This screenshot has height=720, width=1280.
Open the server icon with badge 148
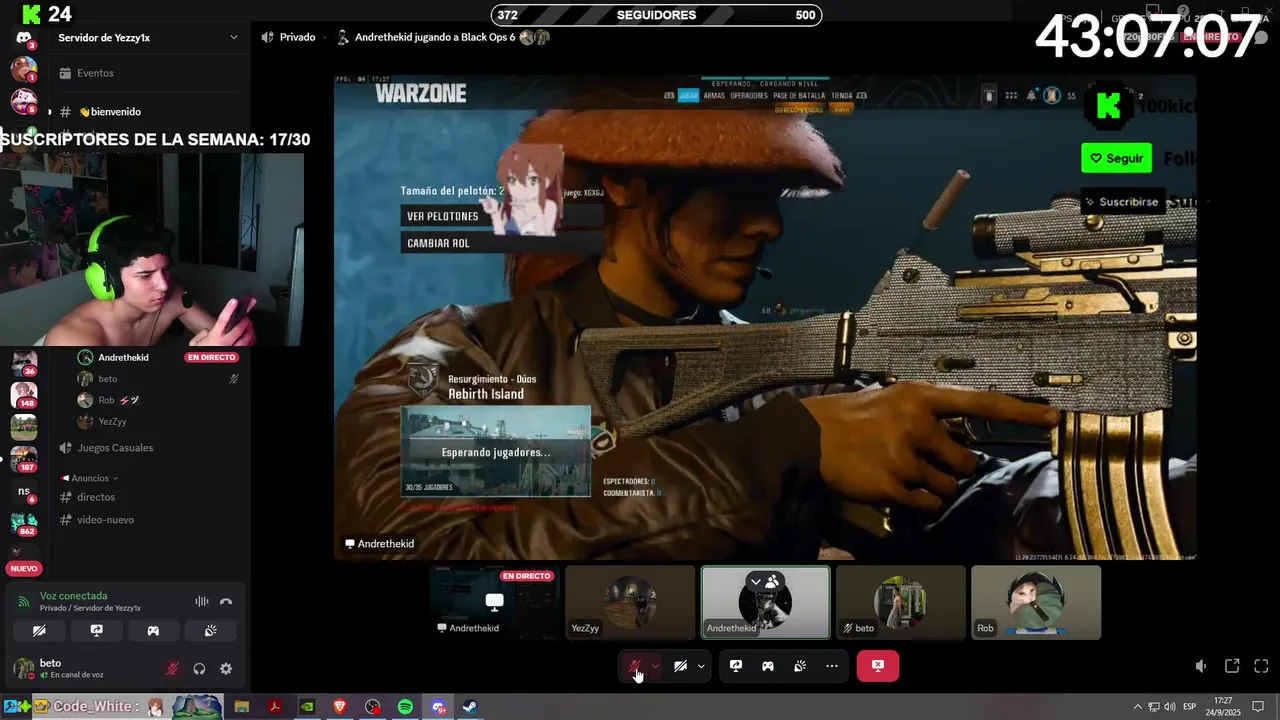click(24, 396)
